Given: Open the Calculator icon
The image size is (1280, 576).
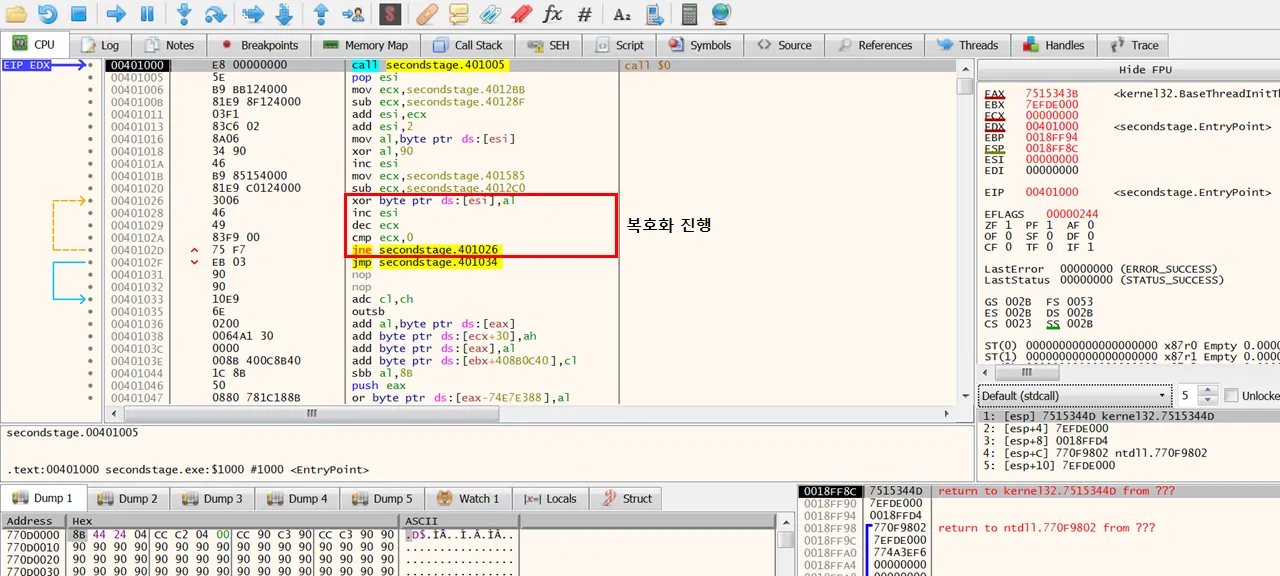Looking at the screenshot, I should click(689, 14).
